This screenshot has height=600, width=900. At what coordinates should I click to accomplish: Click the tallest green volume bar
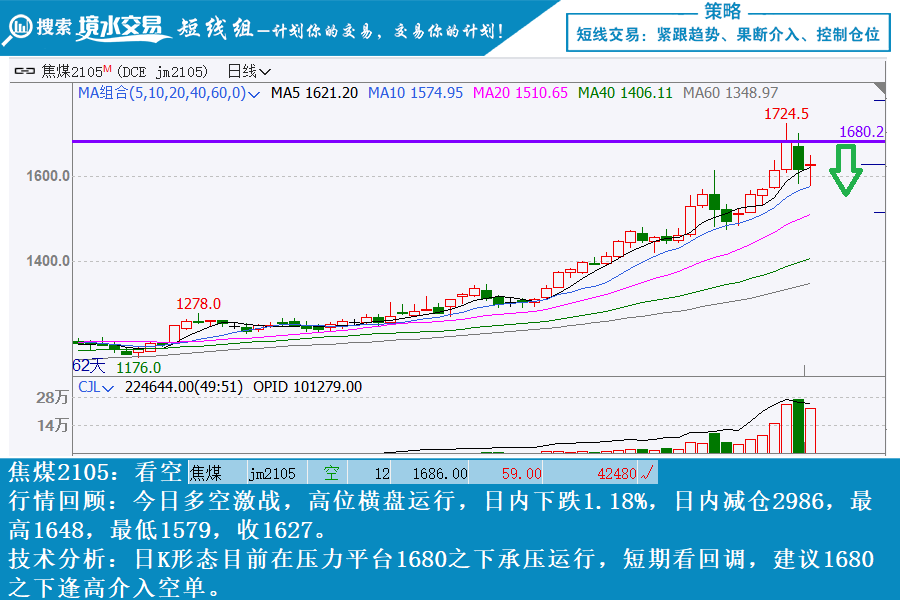pyautogui.click(x=798, y=426)
